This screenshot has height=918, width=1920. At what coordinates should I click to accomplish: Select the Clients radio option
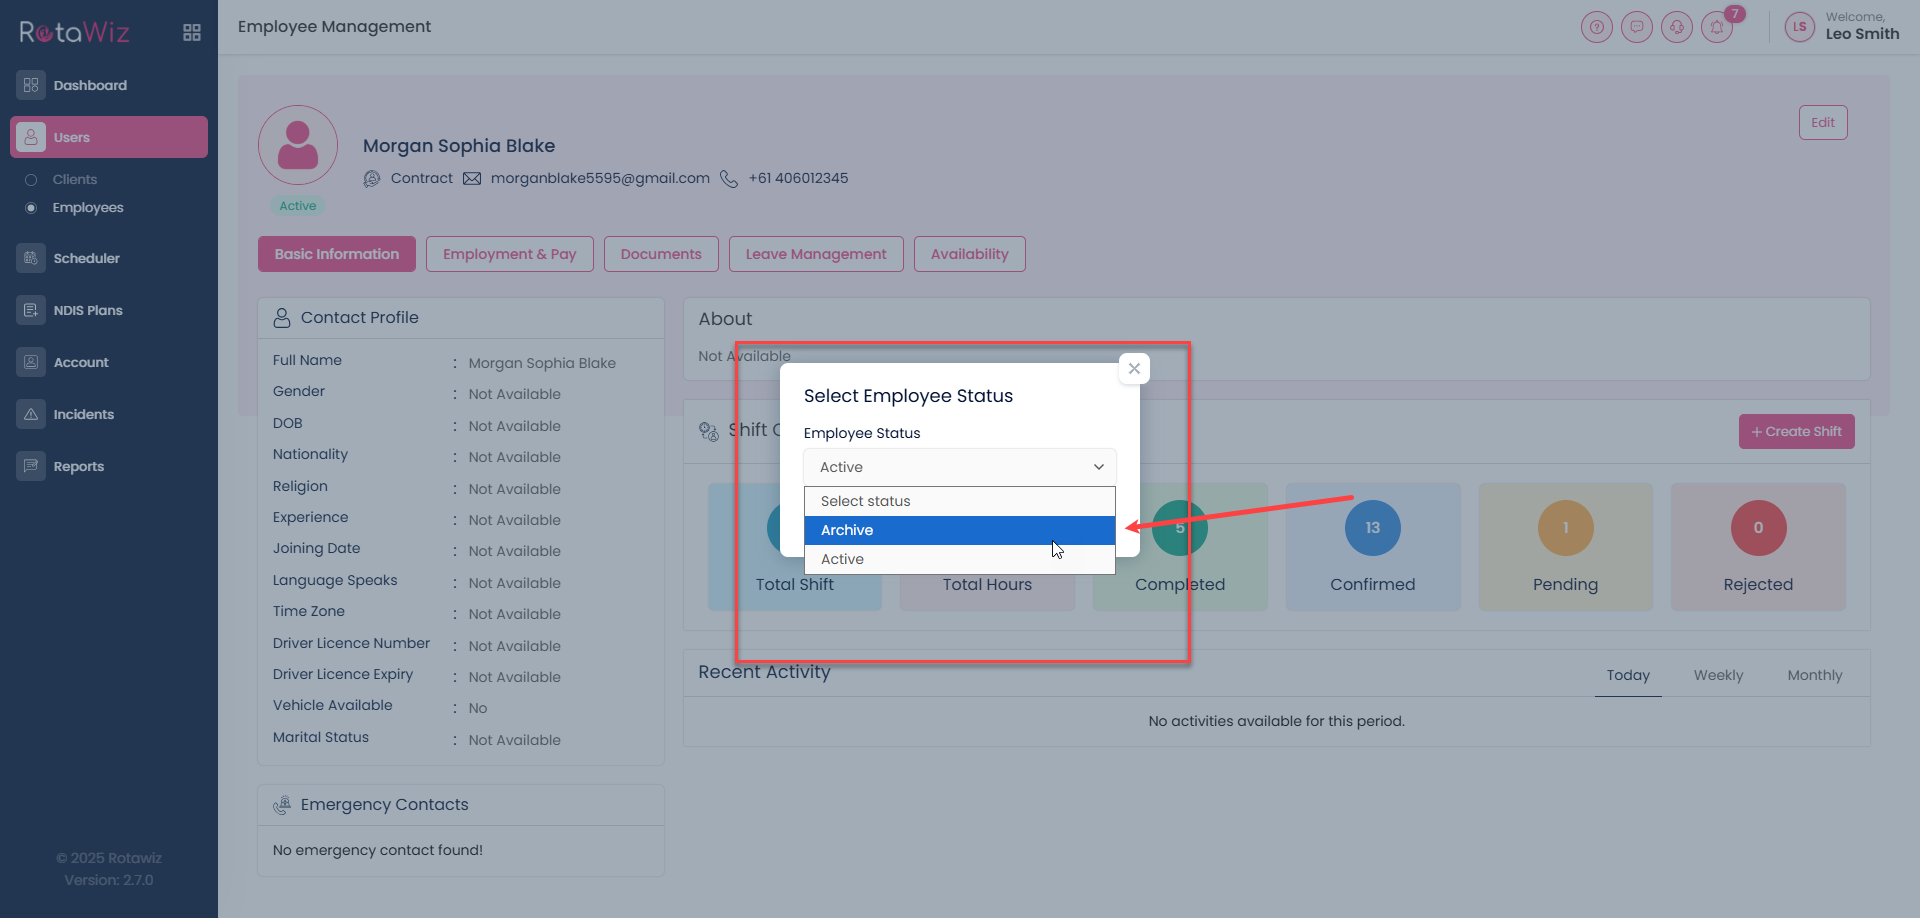tap(31, 180)
